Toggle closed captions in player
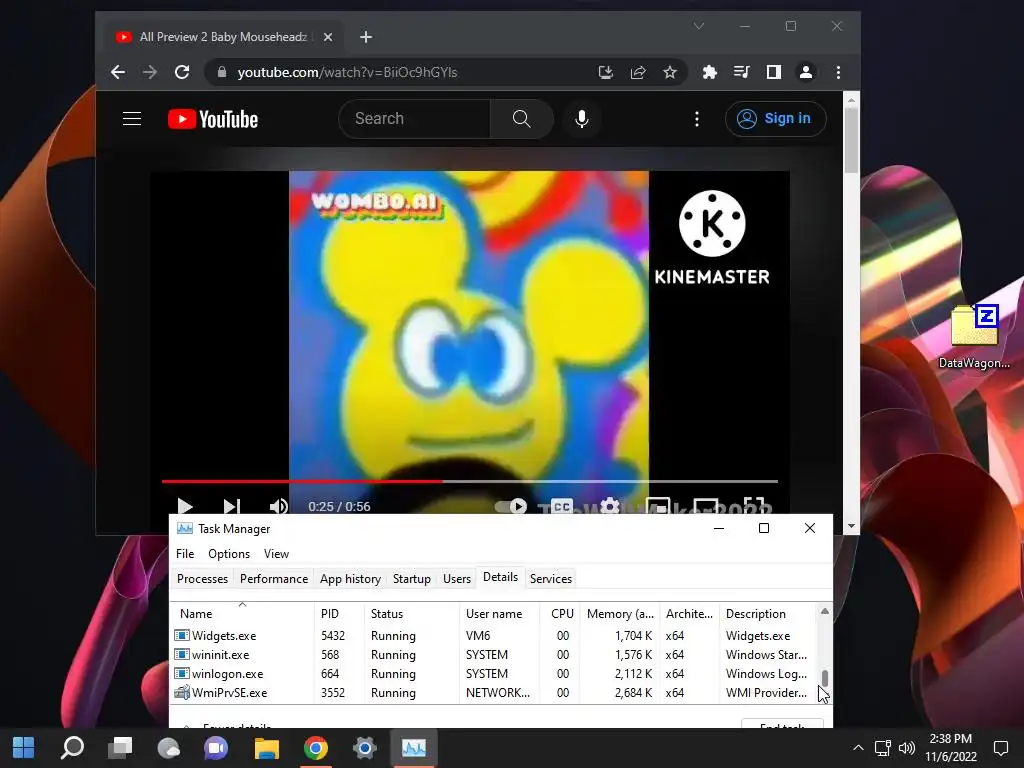1024x768 pixels. pos(562,506)
